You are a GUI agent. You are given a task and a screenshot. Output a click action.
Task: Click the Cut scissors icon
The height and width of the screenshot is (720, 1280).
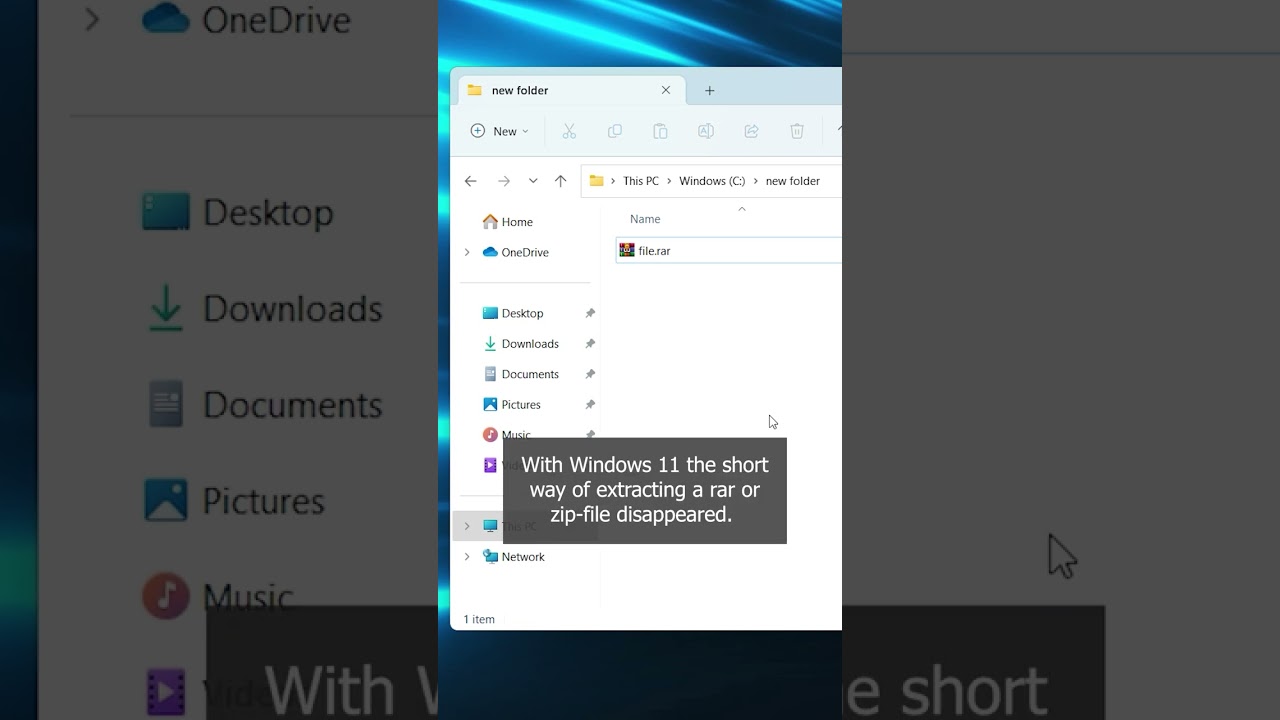(x=569, y=131)
